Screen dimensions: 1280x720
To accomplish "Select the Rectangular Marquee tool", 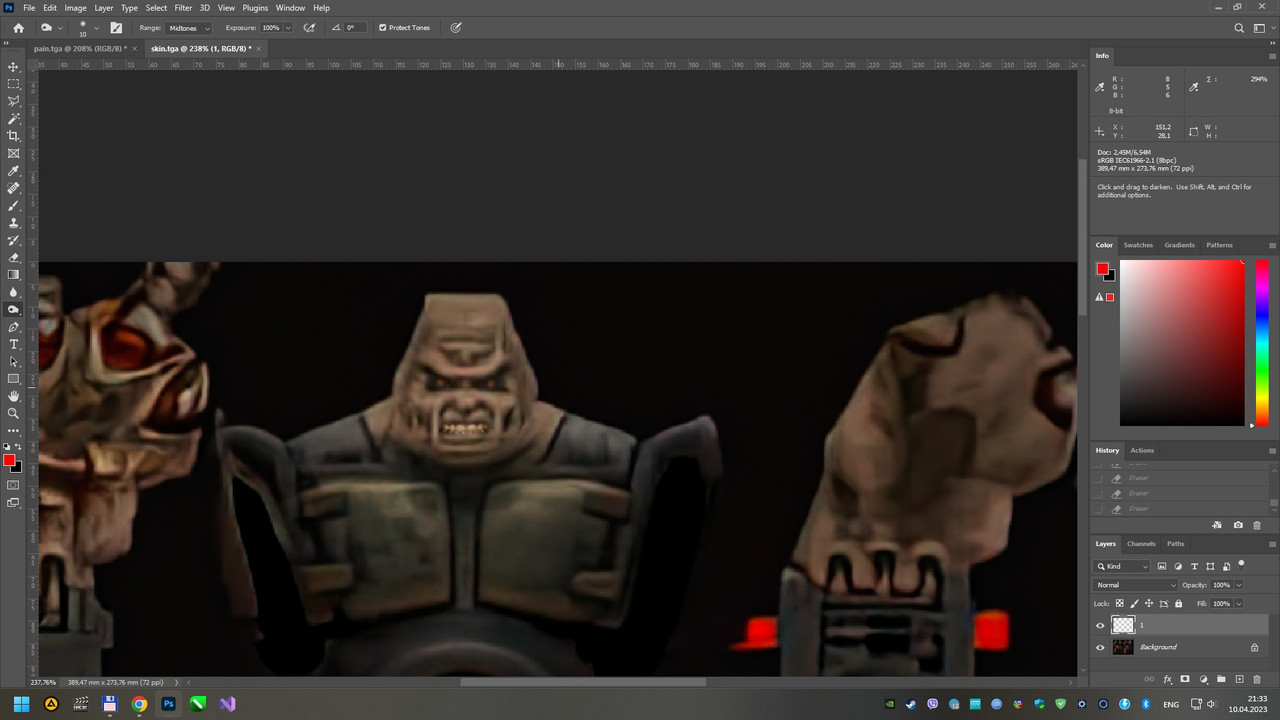I will (13, 84).
